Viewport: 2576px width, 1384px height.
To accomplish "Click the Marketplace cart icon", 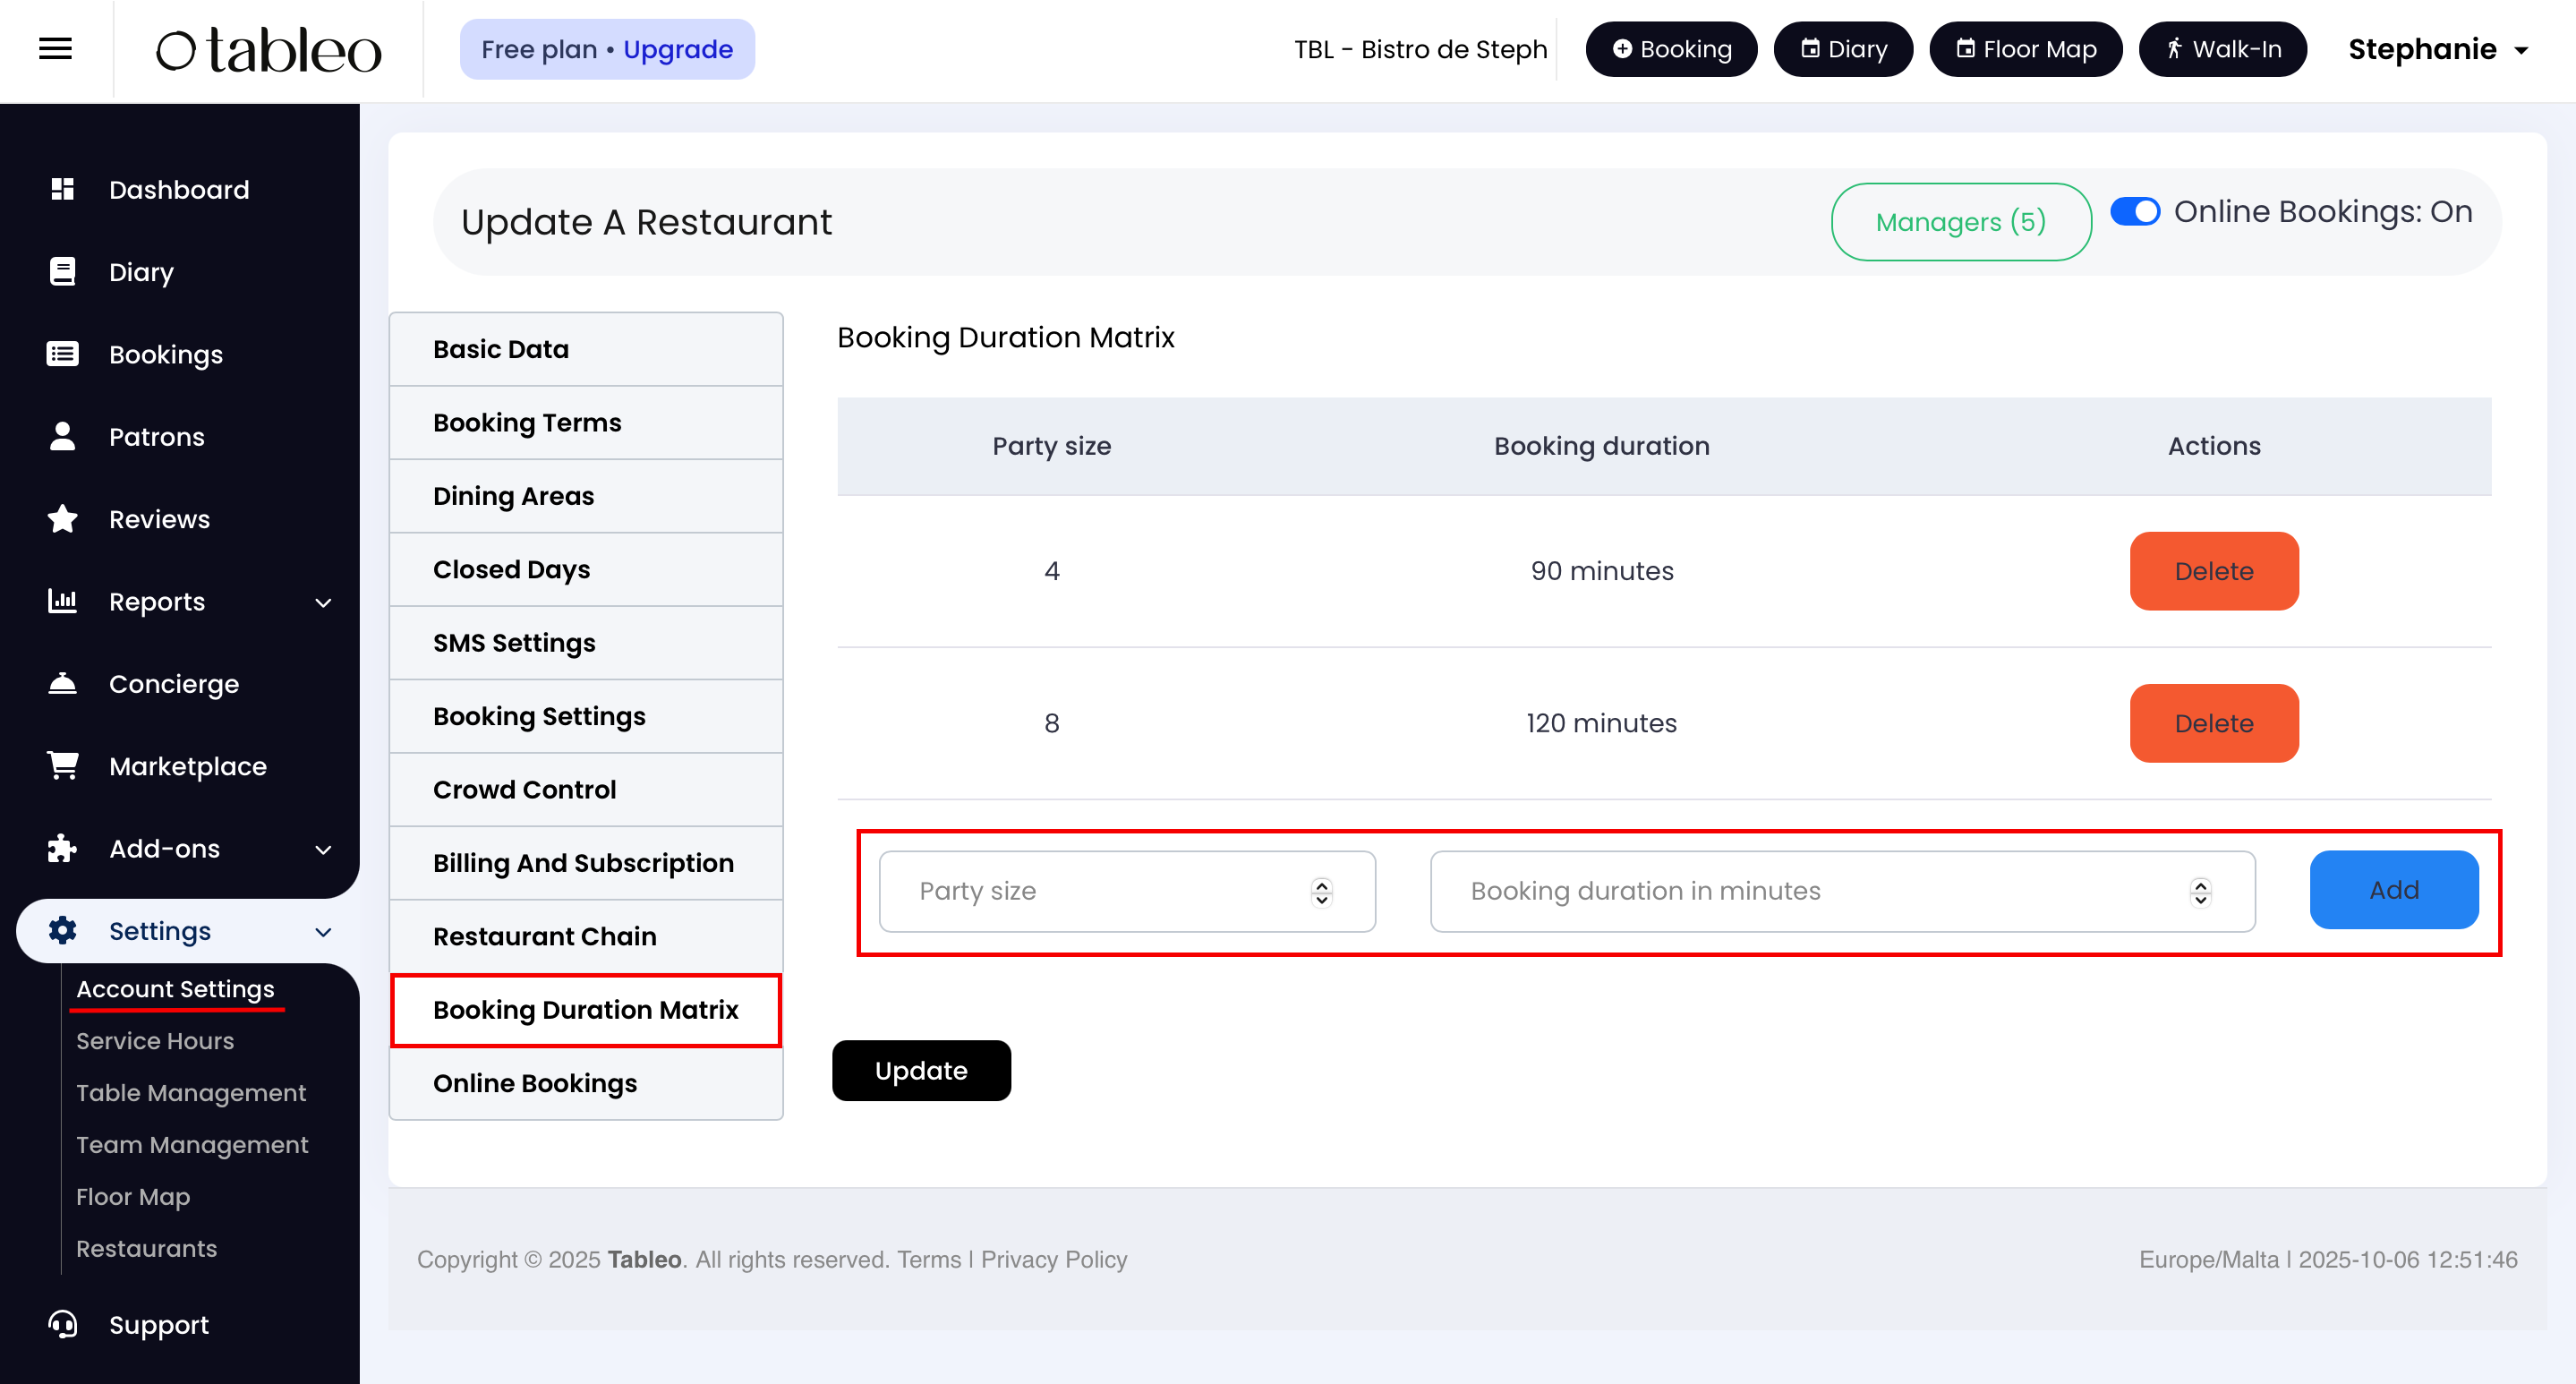I will [62, 766].
